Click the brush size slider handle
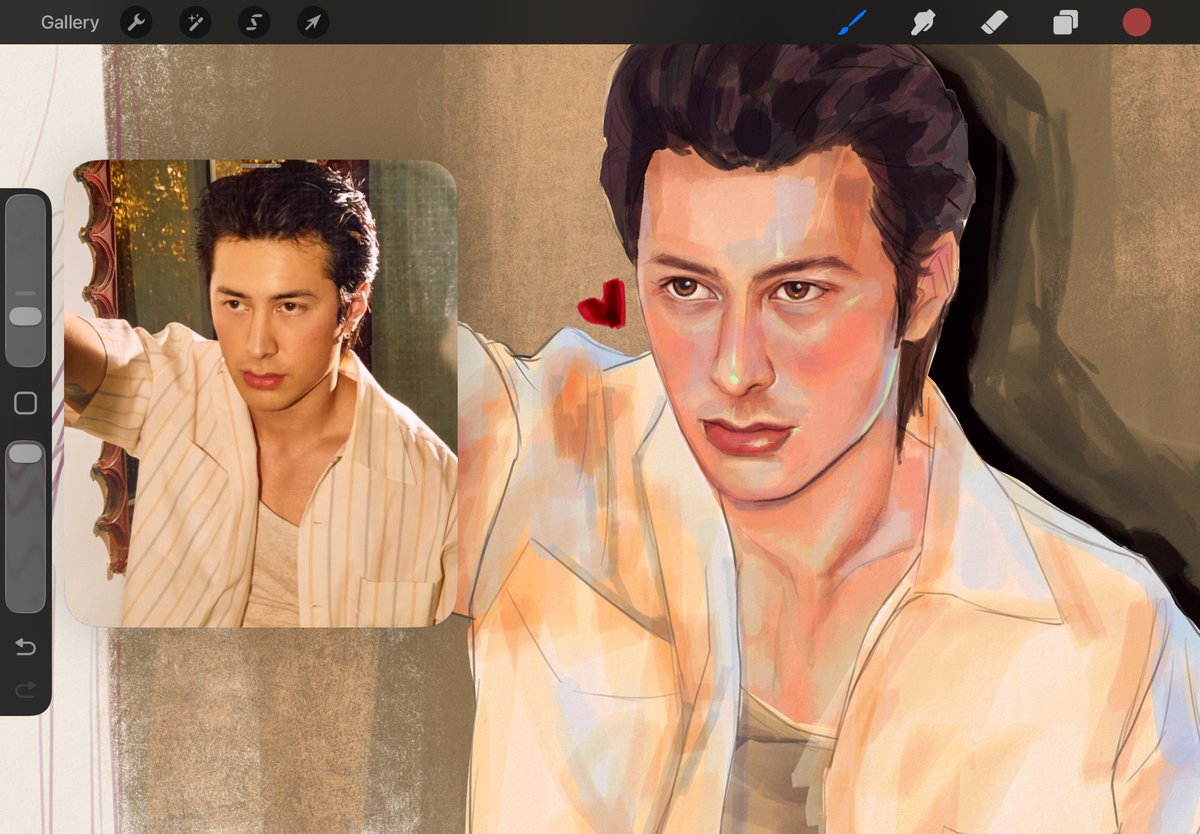 (x=25, y=316)
